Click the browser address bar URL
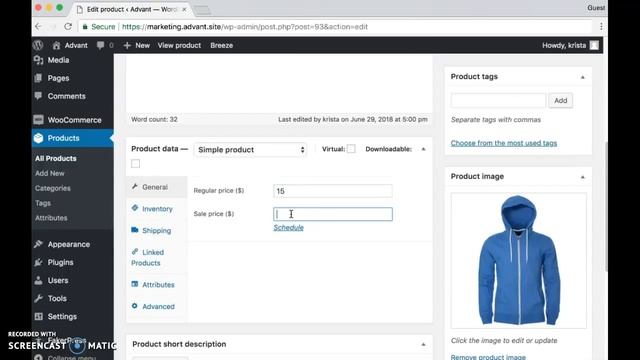640x360 pixels. [x=245, y=27]
